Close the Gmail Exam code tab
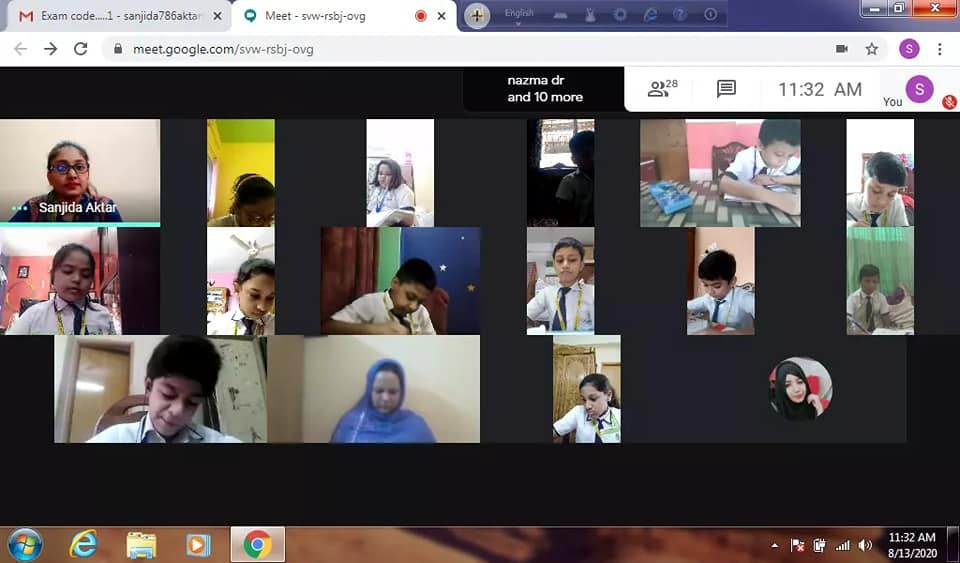The image size is (960, 563). tap(217, 16)
